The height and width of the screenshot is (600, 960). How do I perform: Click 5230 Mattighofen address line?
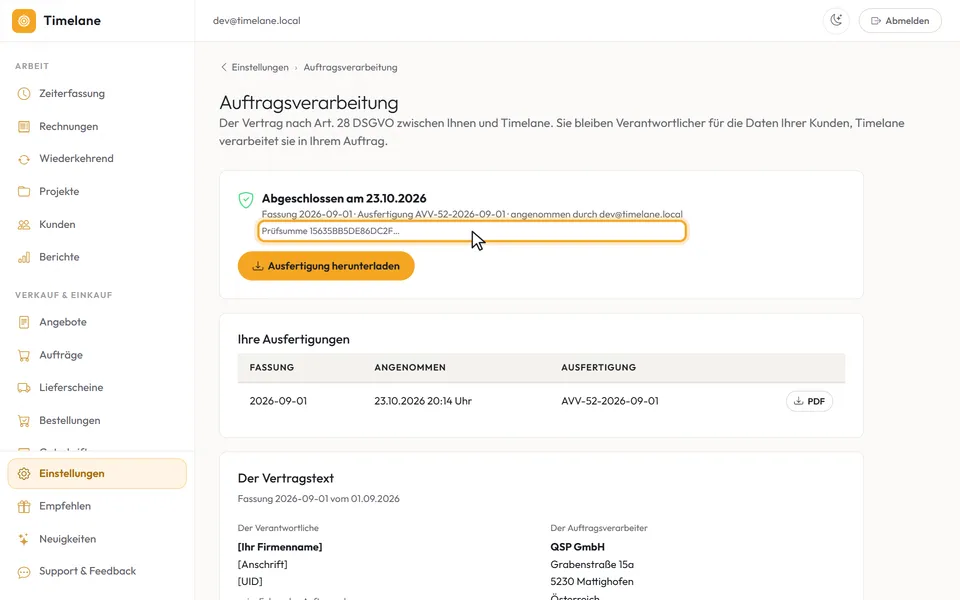592,582
